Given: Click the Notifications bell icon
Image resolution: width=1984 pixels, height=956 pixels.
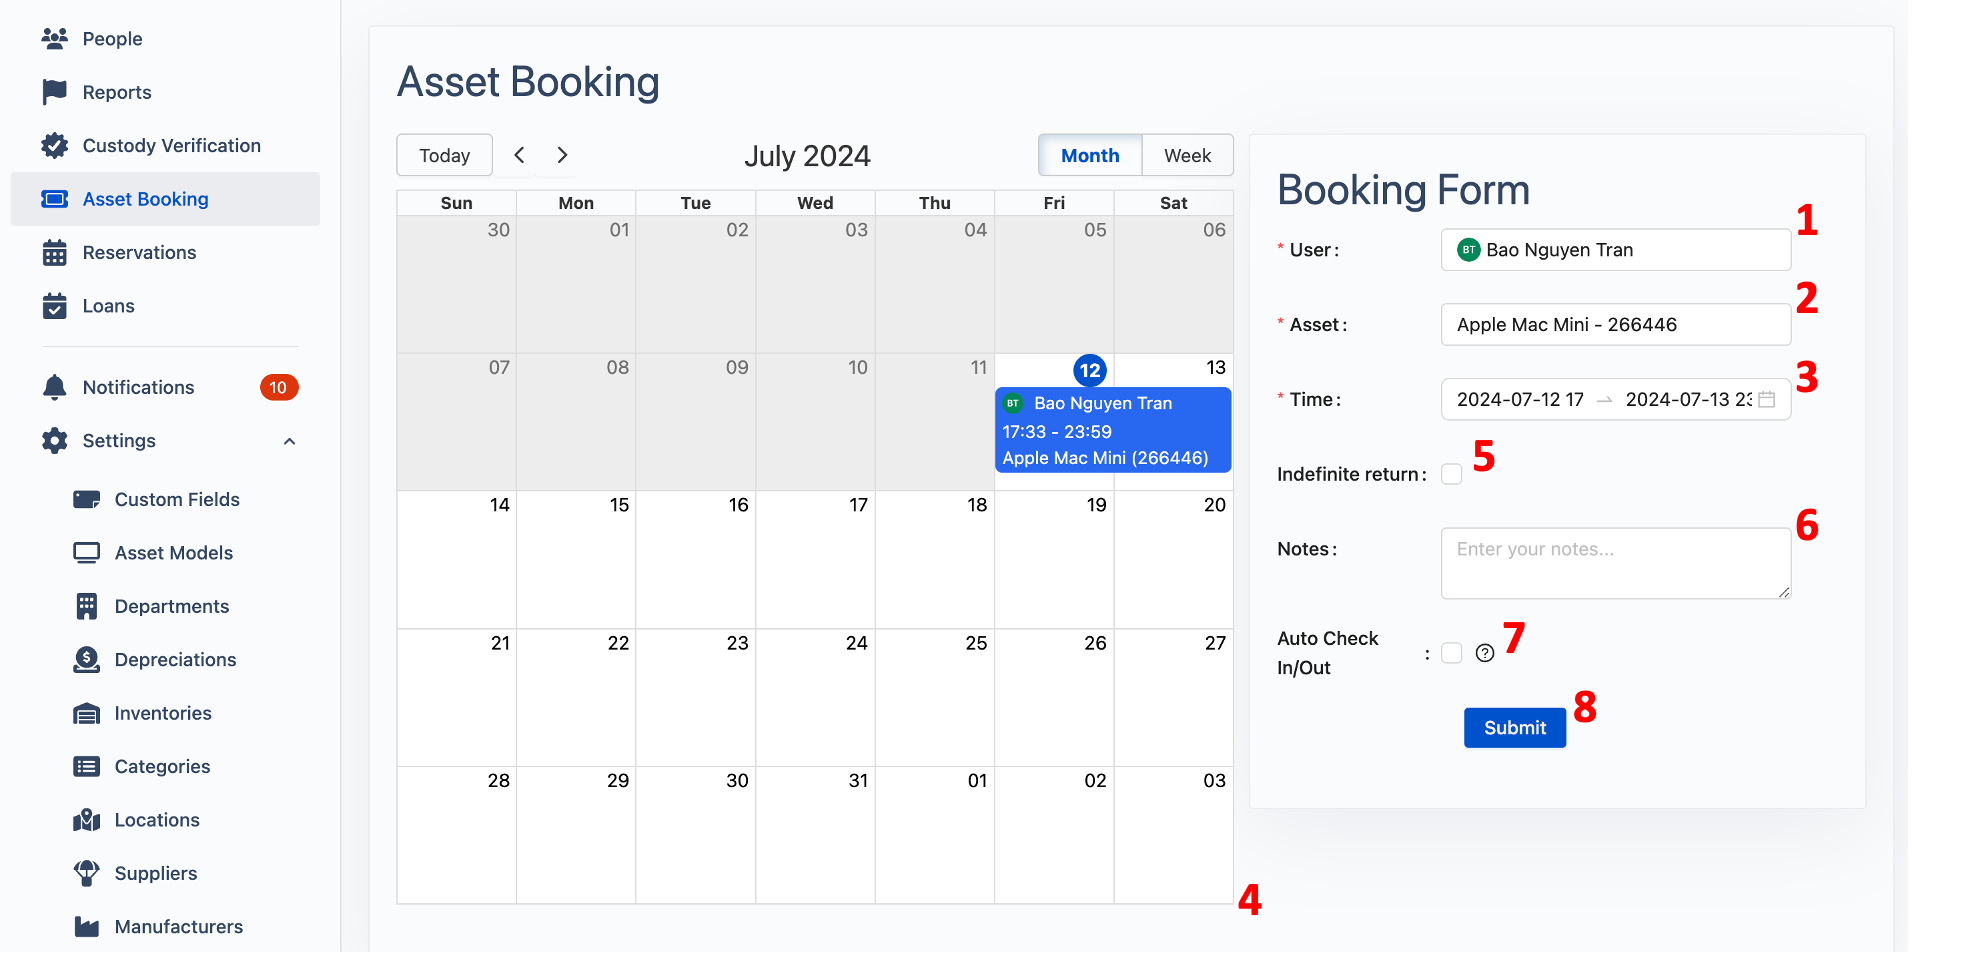Looking at the screenshot, I should pos(54,388).
